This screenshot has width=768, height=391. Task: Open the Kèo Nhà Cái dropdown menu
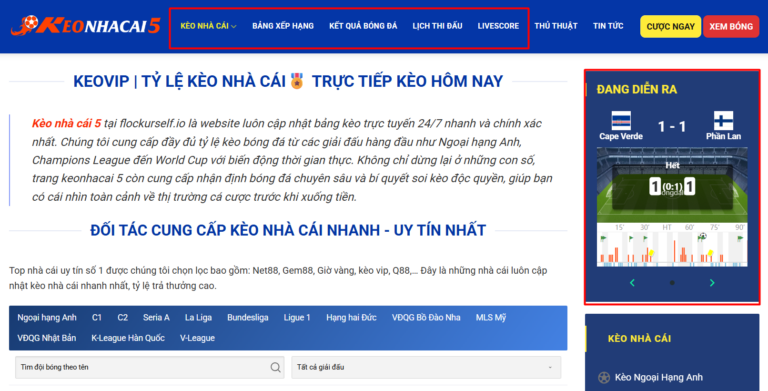coord(208,26)
